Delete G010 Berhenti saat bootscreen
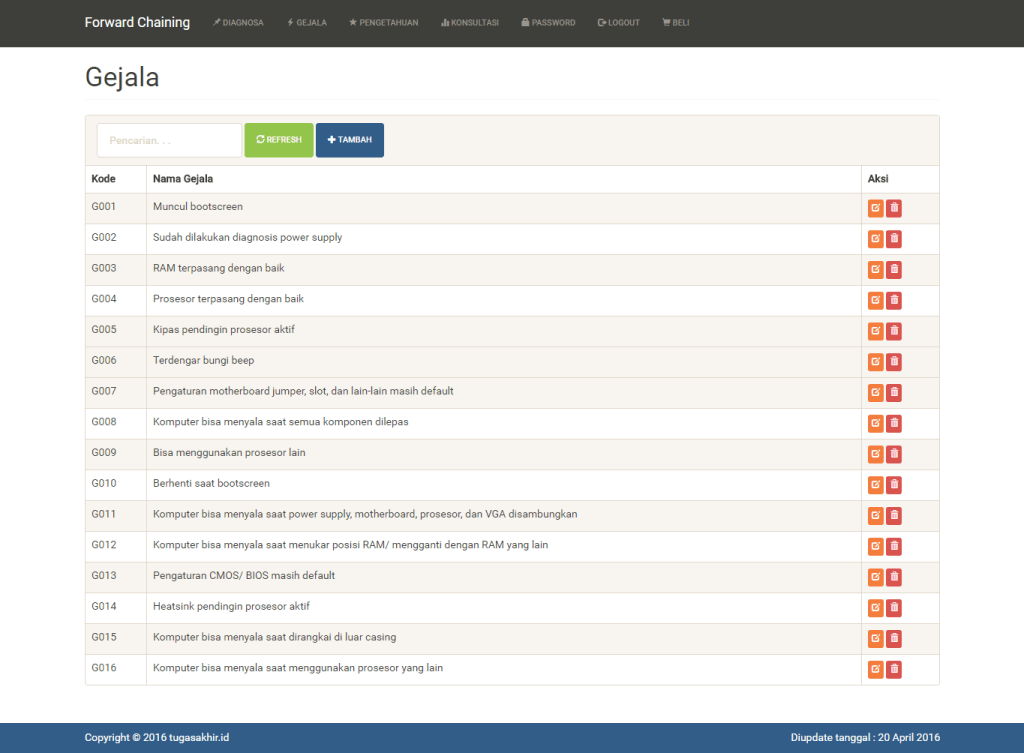This screenshot has height=753, width=1024. coord(894,485)
